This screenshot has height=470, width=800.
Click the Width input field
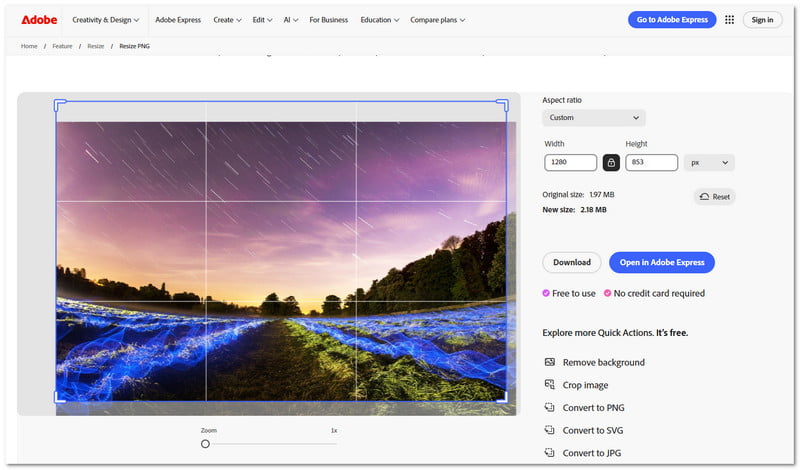point(570,163)
